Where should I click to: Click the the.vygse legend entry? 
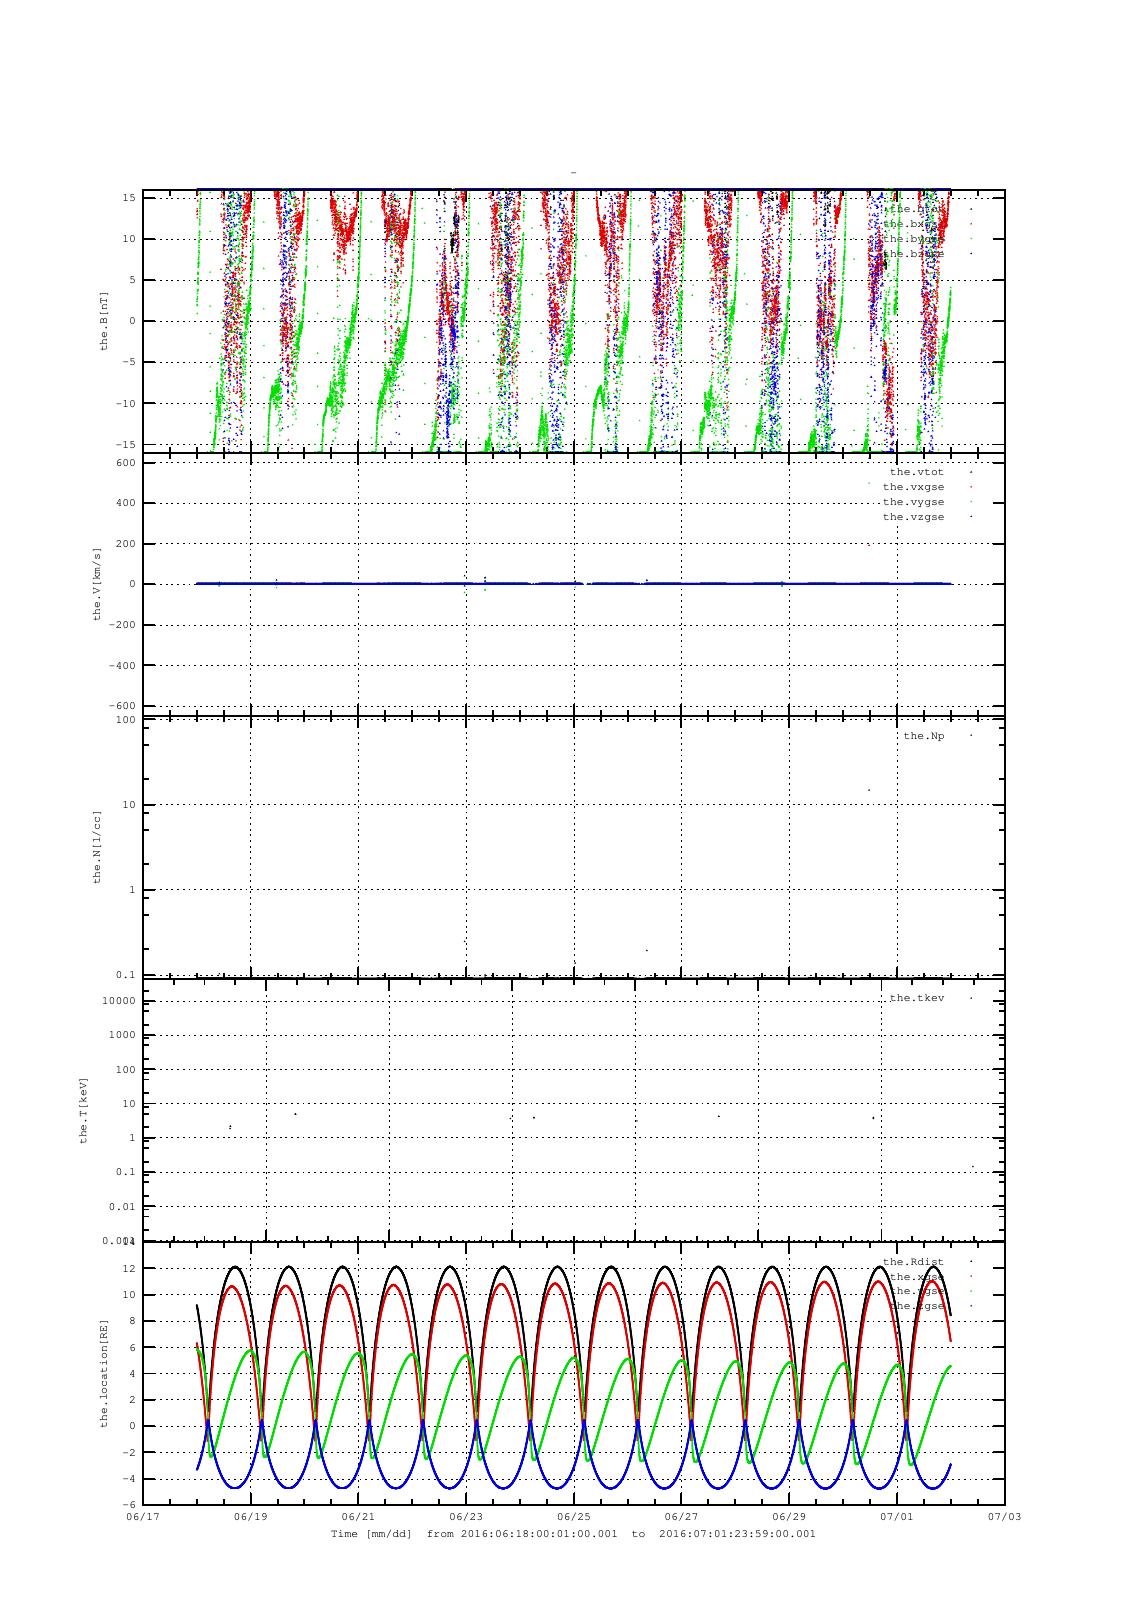tap(913, 502)
